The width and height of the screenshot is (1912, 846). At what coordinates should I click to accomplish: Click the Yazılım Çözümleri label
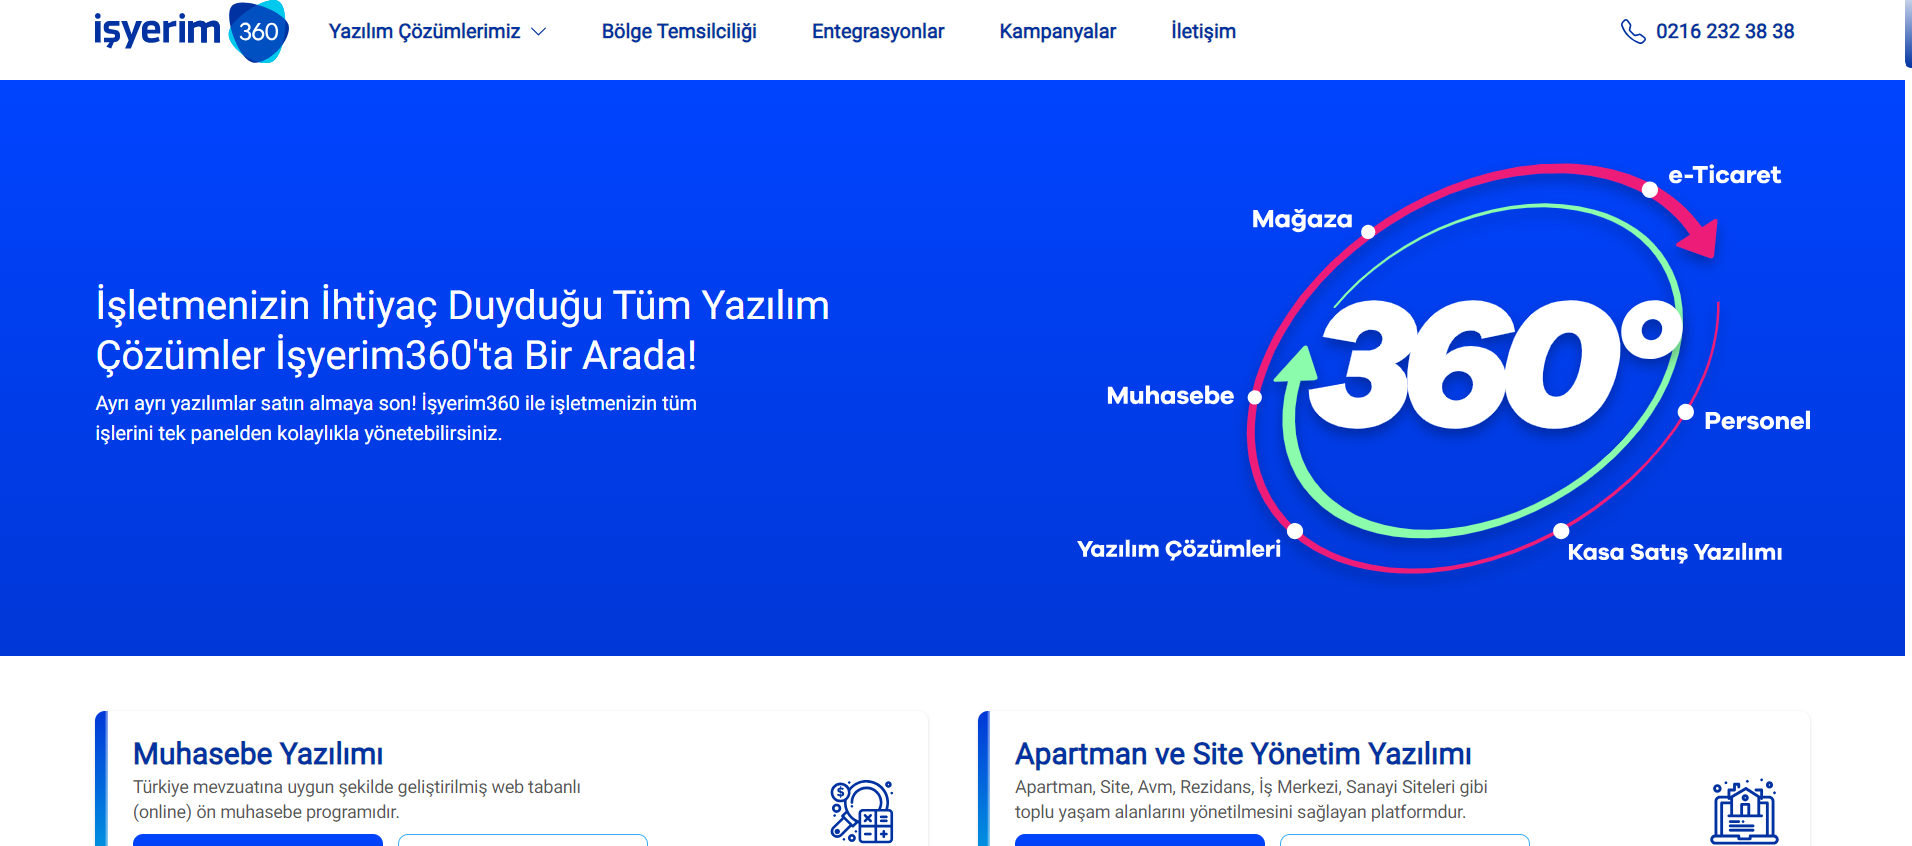pyautogui.click(x=1178, y=549)
